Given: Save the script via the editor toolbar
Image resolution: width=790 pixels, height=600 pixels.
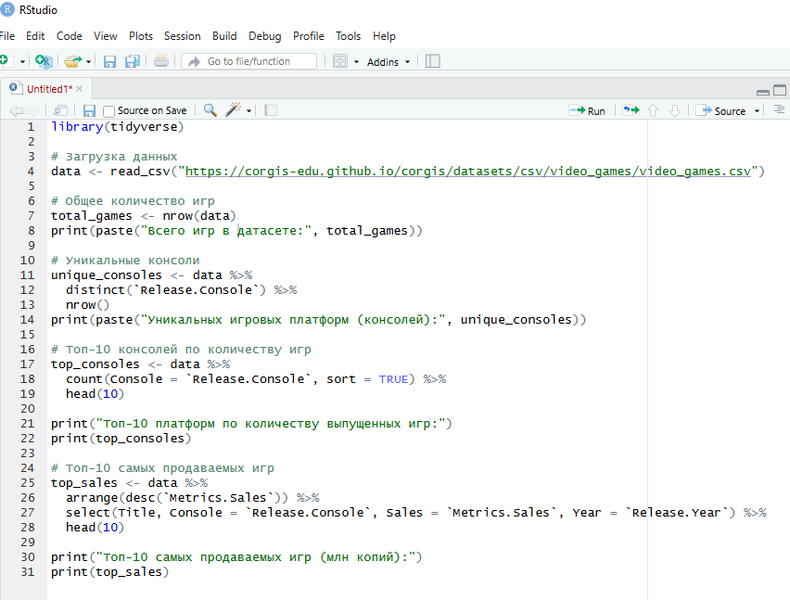Looking at the screenshot, I should 89,111.
